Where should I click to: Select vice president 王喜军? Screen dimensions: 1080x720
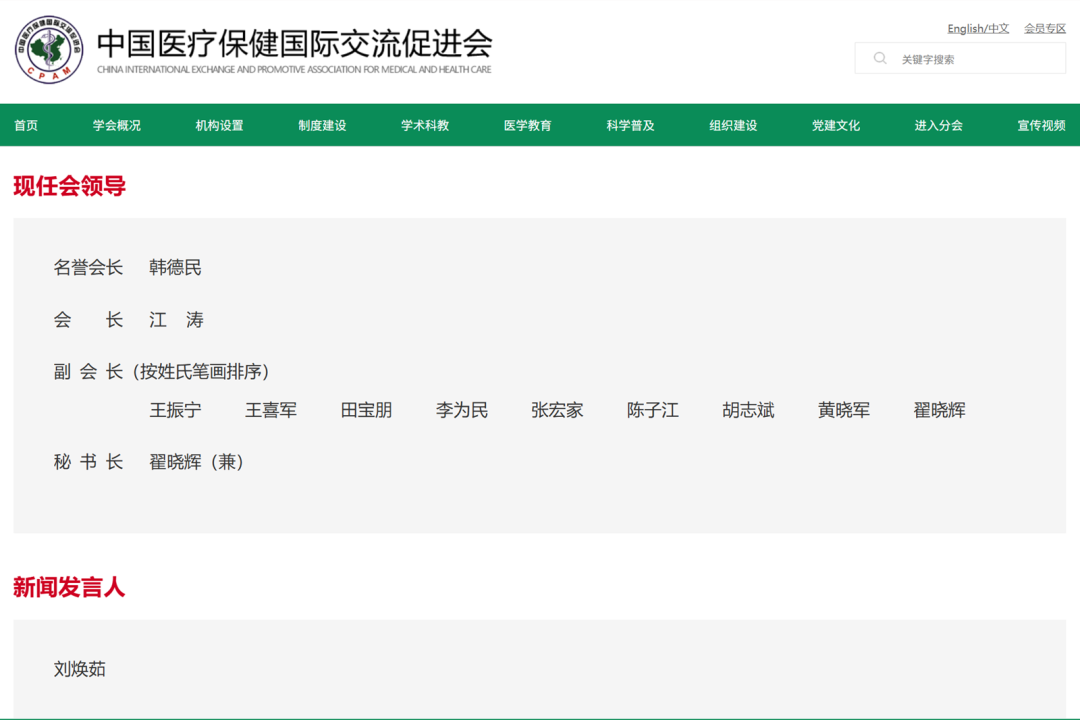[x=271, y=410]
